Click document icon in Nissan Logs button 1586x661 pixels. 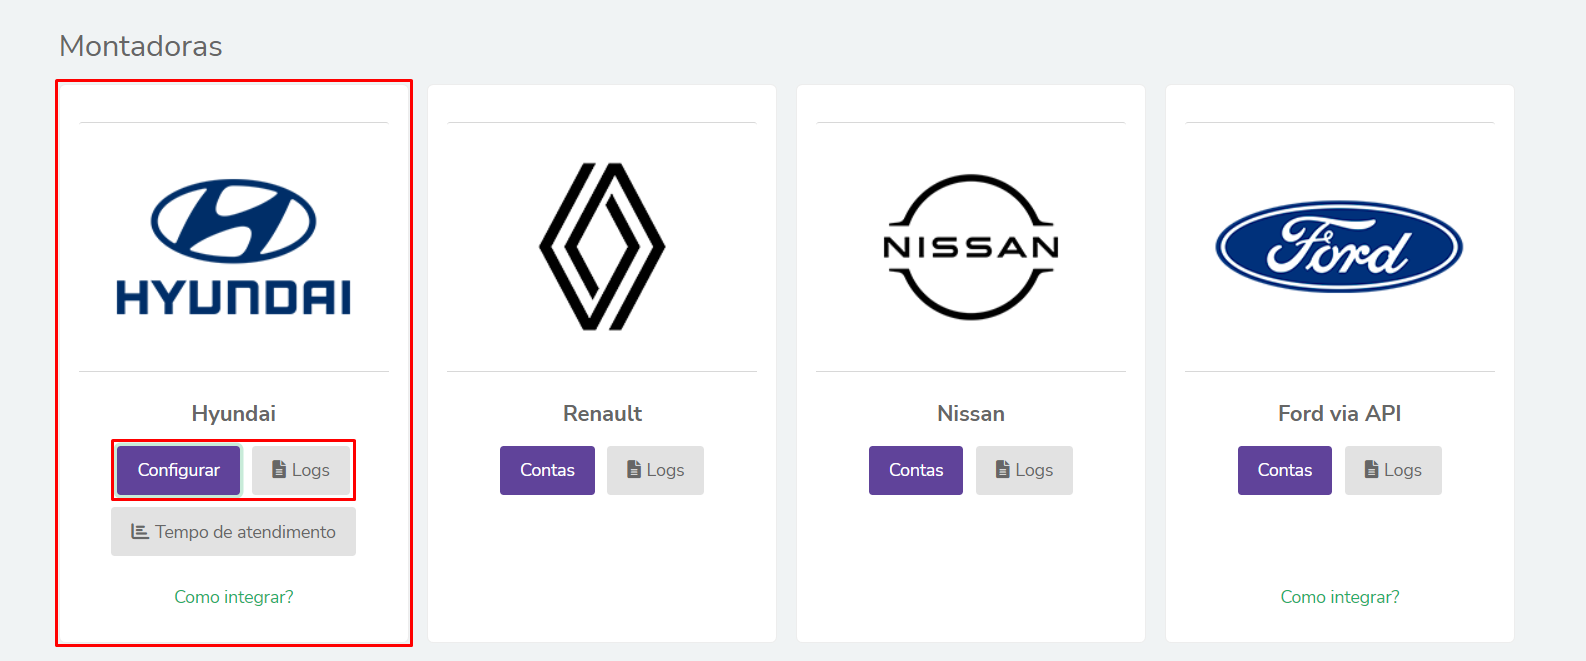1002,470
